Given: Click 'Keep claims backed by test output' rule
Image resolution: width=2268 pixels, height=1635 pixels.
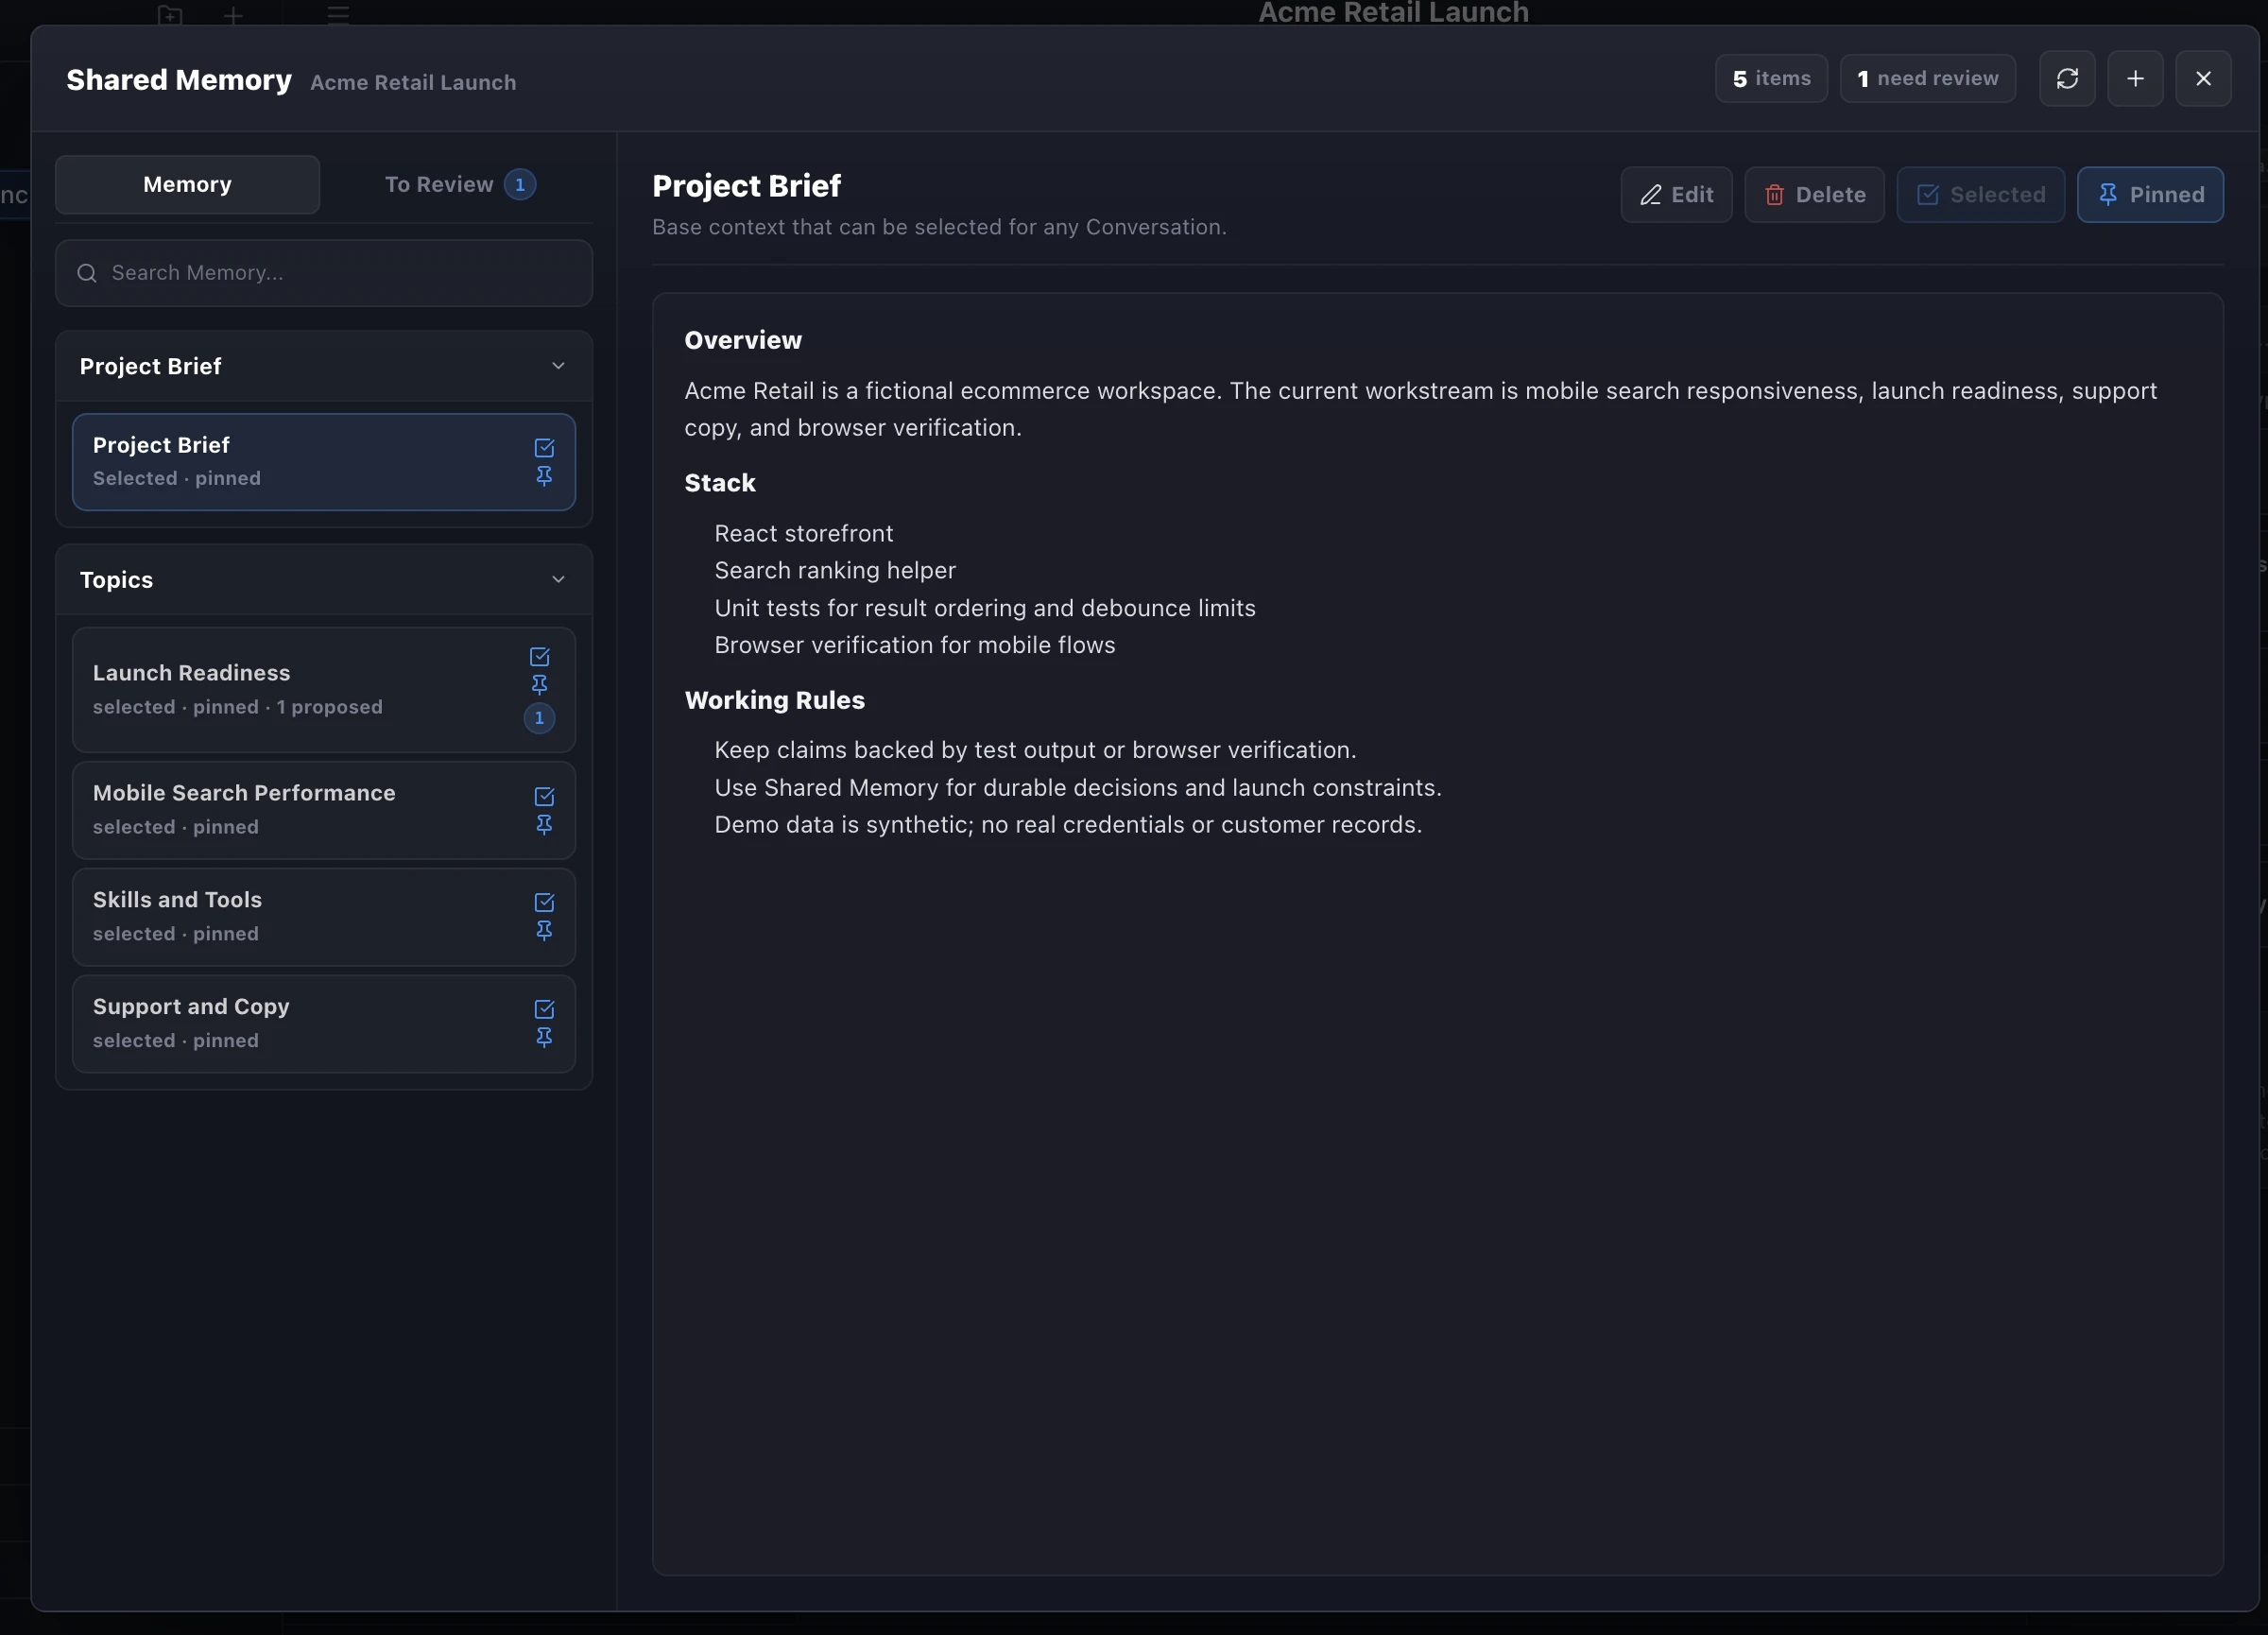Looking at the screenshot, I should point(1035,750).
